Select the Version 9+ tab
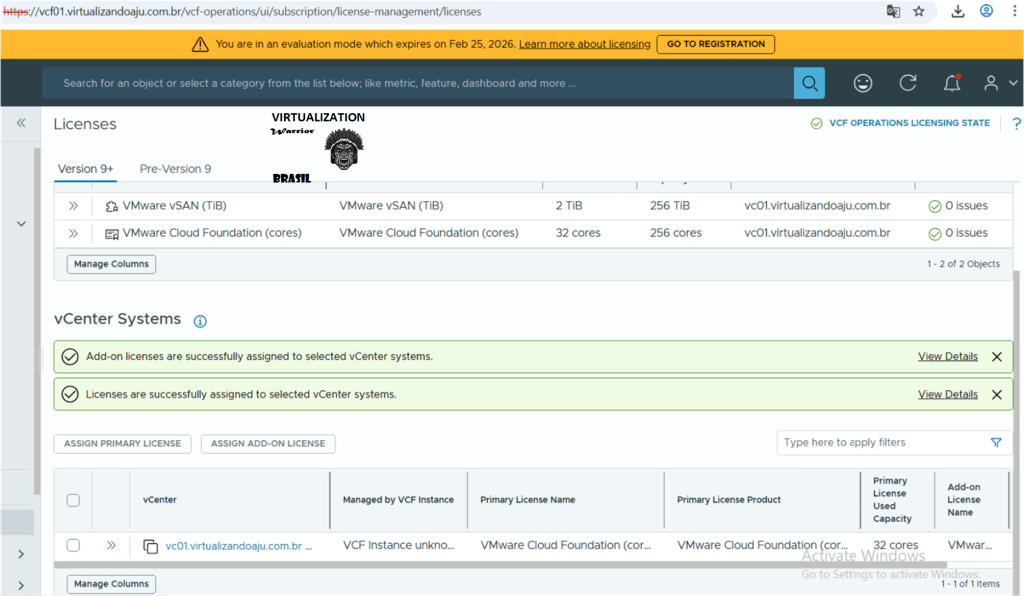Image resolution: width=1024 pixels, height=596 pixels. (x=85, y=169)
